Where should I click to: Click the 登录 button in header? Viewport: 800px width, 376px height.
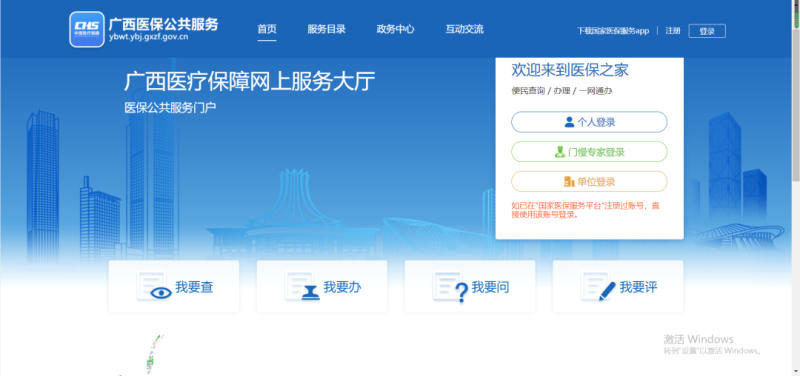[707, 31]
